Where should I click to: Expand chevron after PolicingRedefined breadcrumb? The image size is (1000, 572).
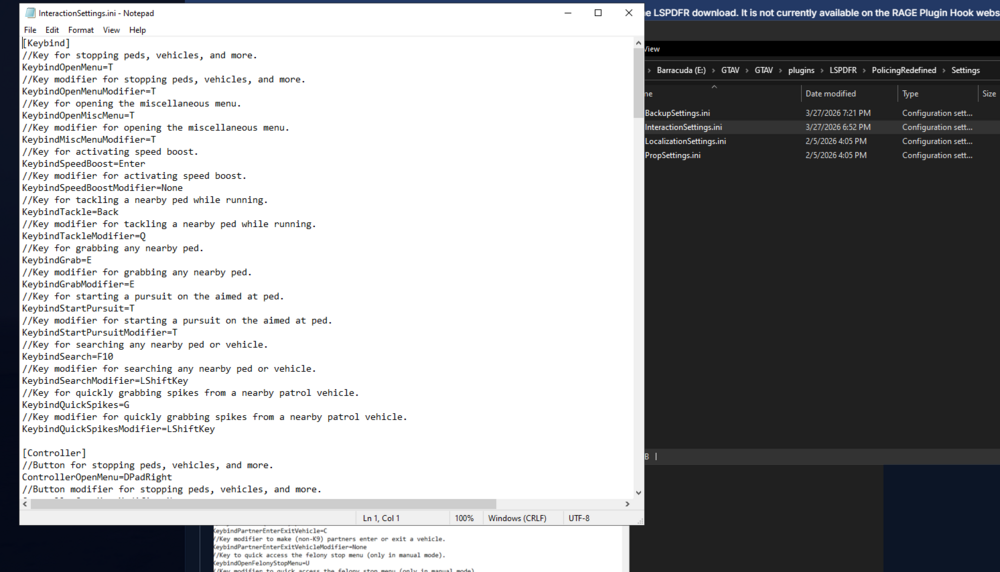pyautogui.click(x=944, y=70)
